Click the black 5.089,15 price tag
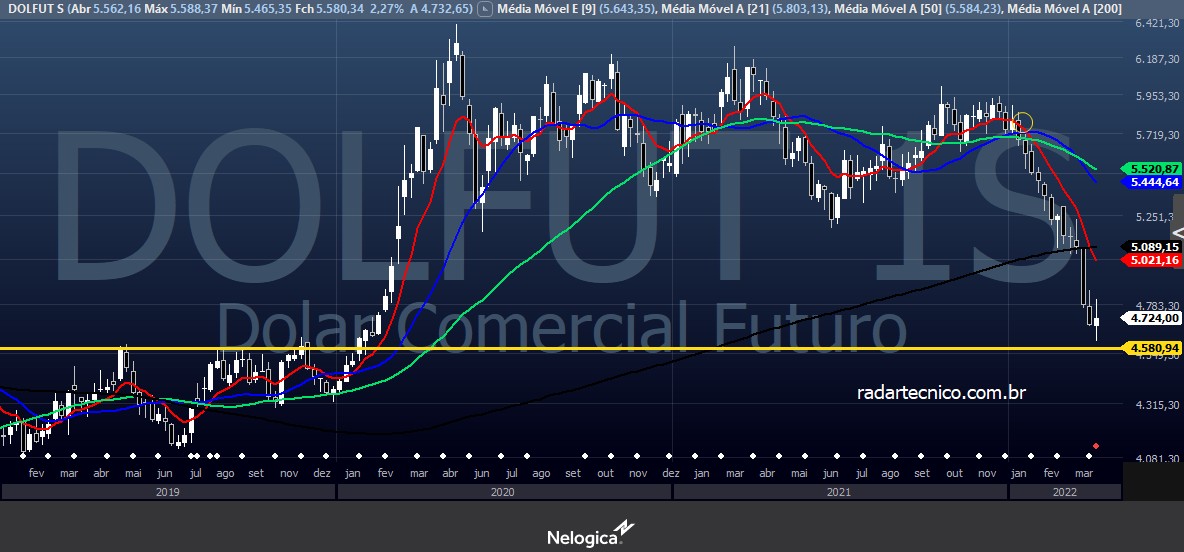The height and width of the screenshot is (552, 1184). coord(1152,246)
